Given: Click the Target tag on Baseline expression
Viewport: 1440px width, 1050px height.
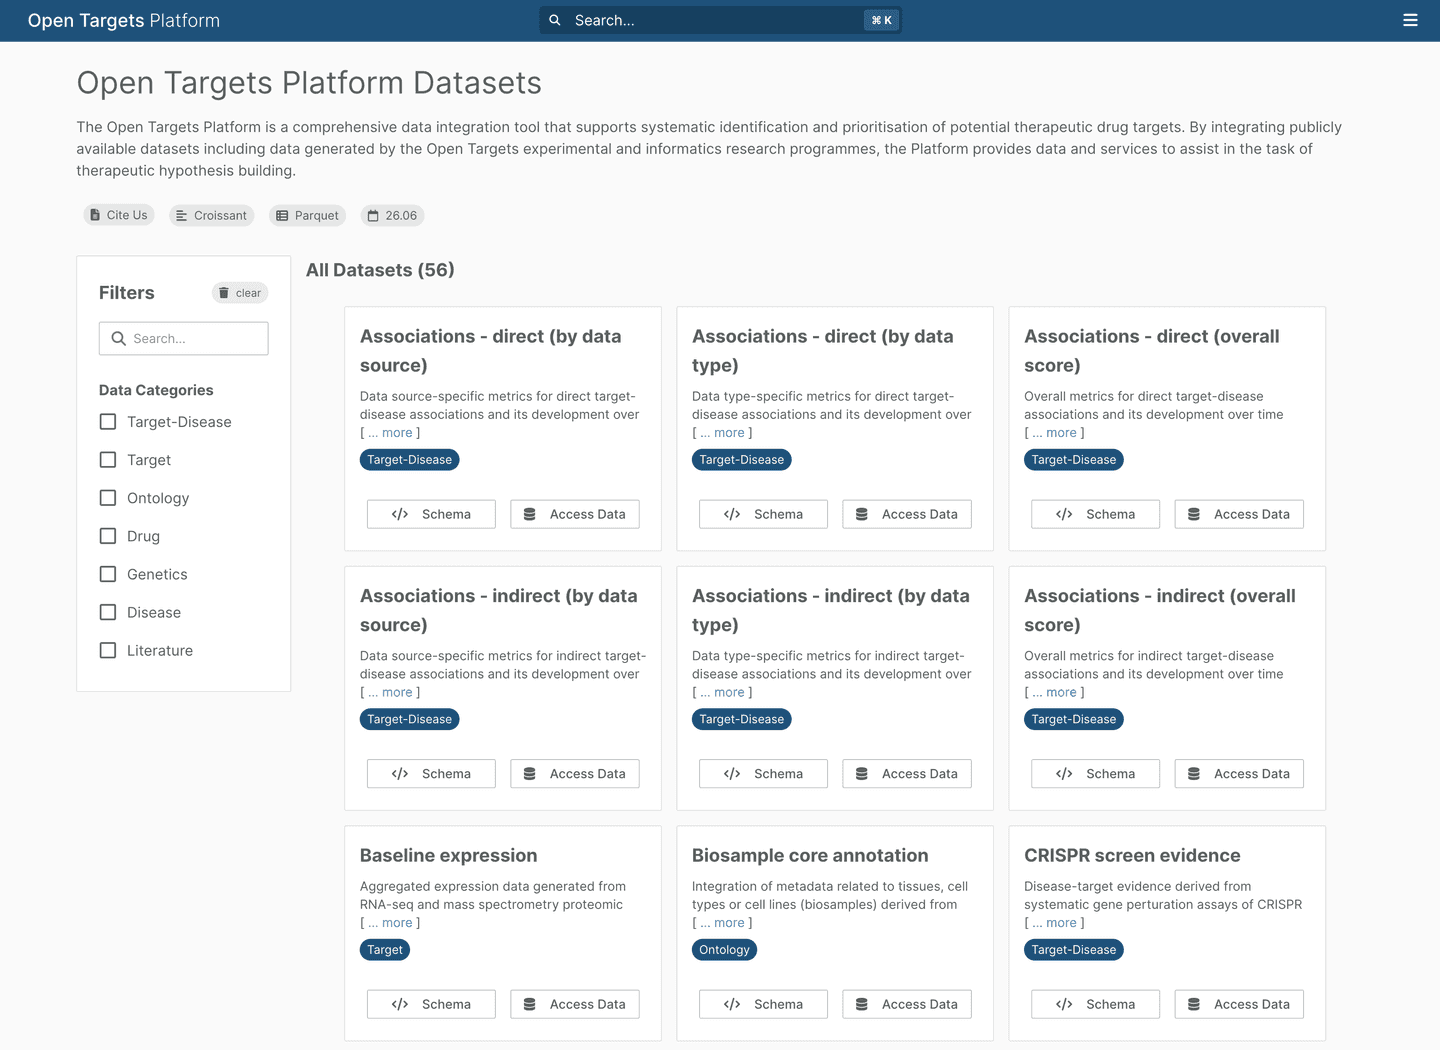Looking at the screenshot, I should point(385,950).
